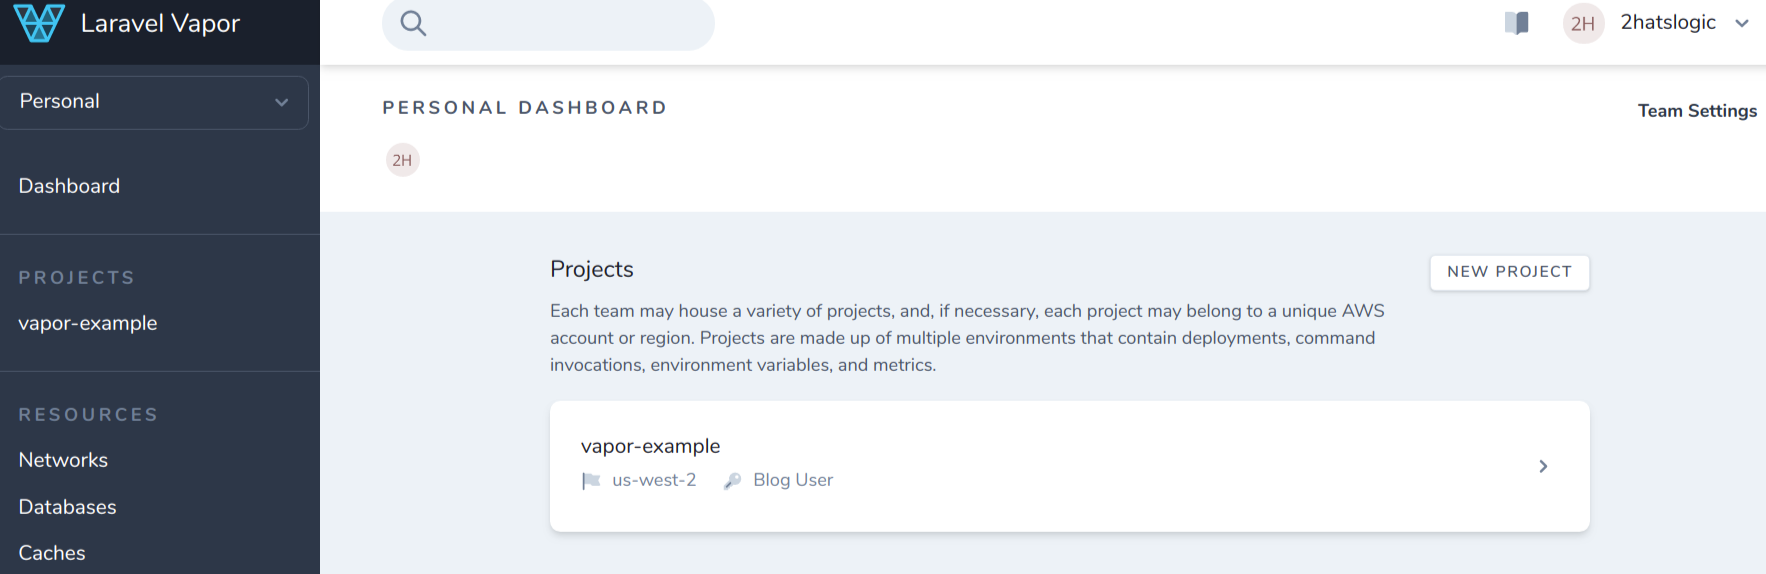This screenshot has height=574, width=1766.
Task: Open the documentation book icon
Action: [1517, 23]
